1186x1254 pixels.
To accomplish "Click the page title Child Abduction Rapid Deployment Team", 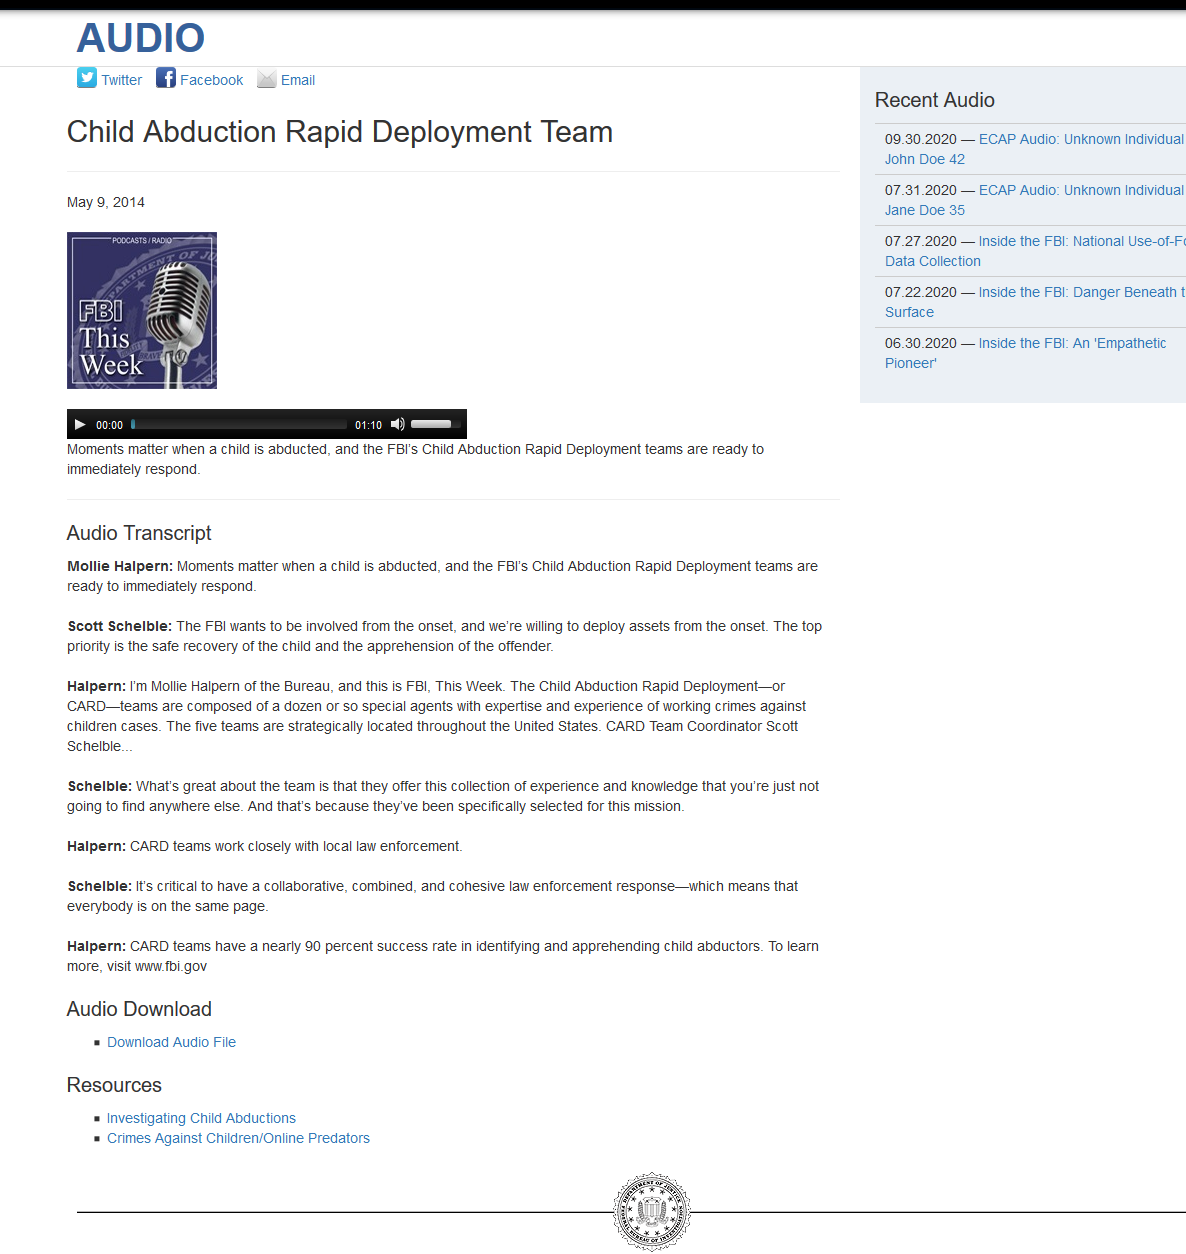I will click(340, 132).
